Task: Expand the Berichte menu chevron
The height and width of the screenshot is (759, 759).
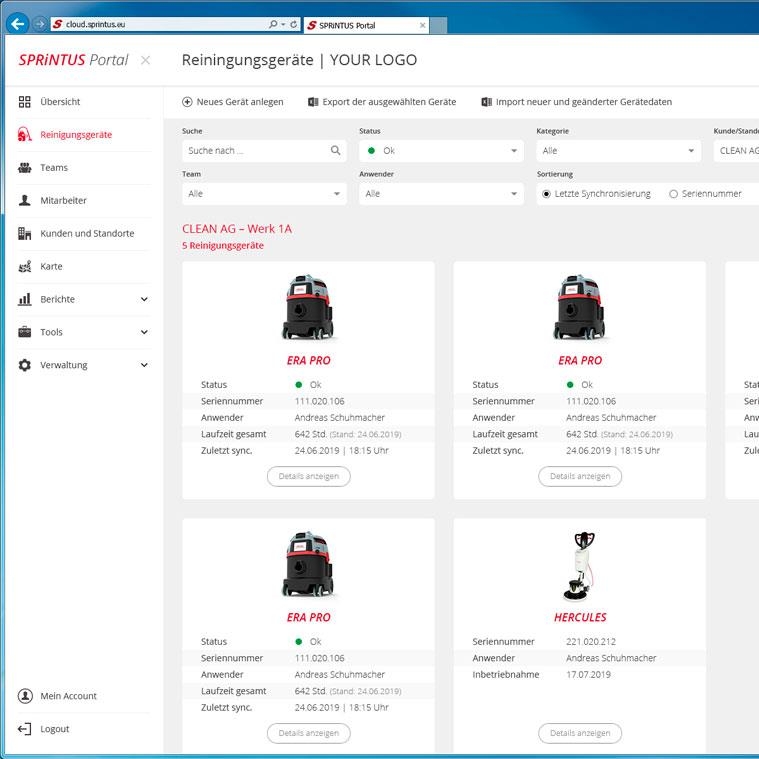Action: coord(144,299)
